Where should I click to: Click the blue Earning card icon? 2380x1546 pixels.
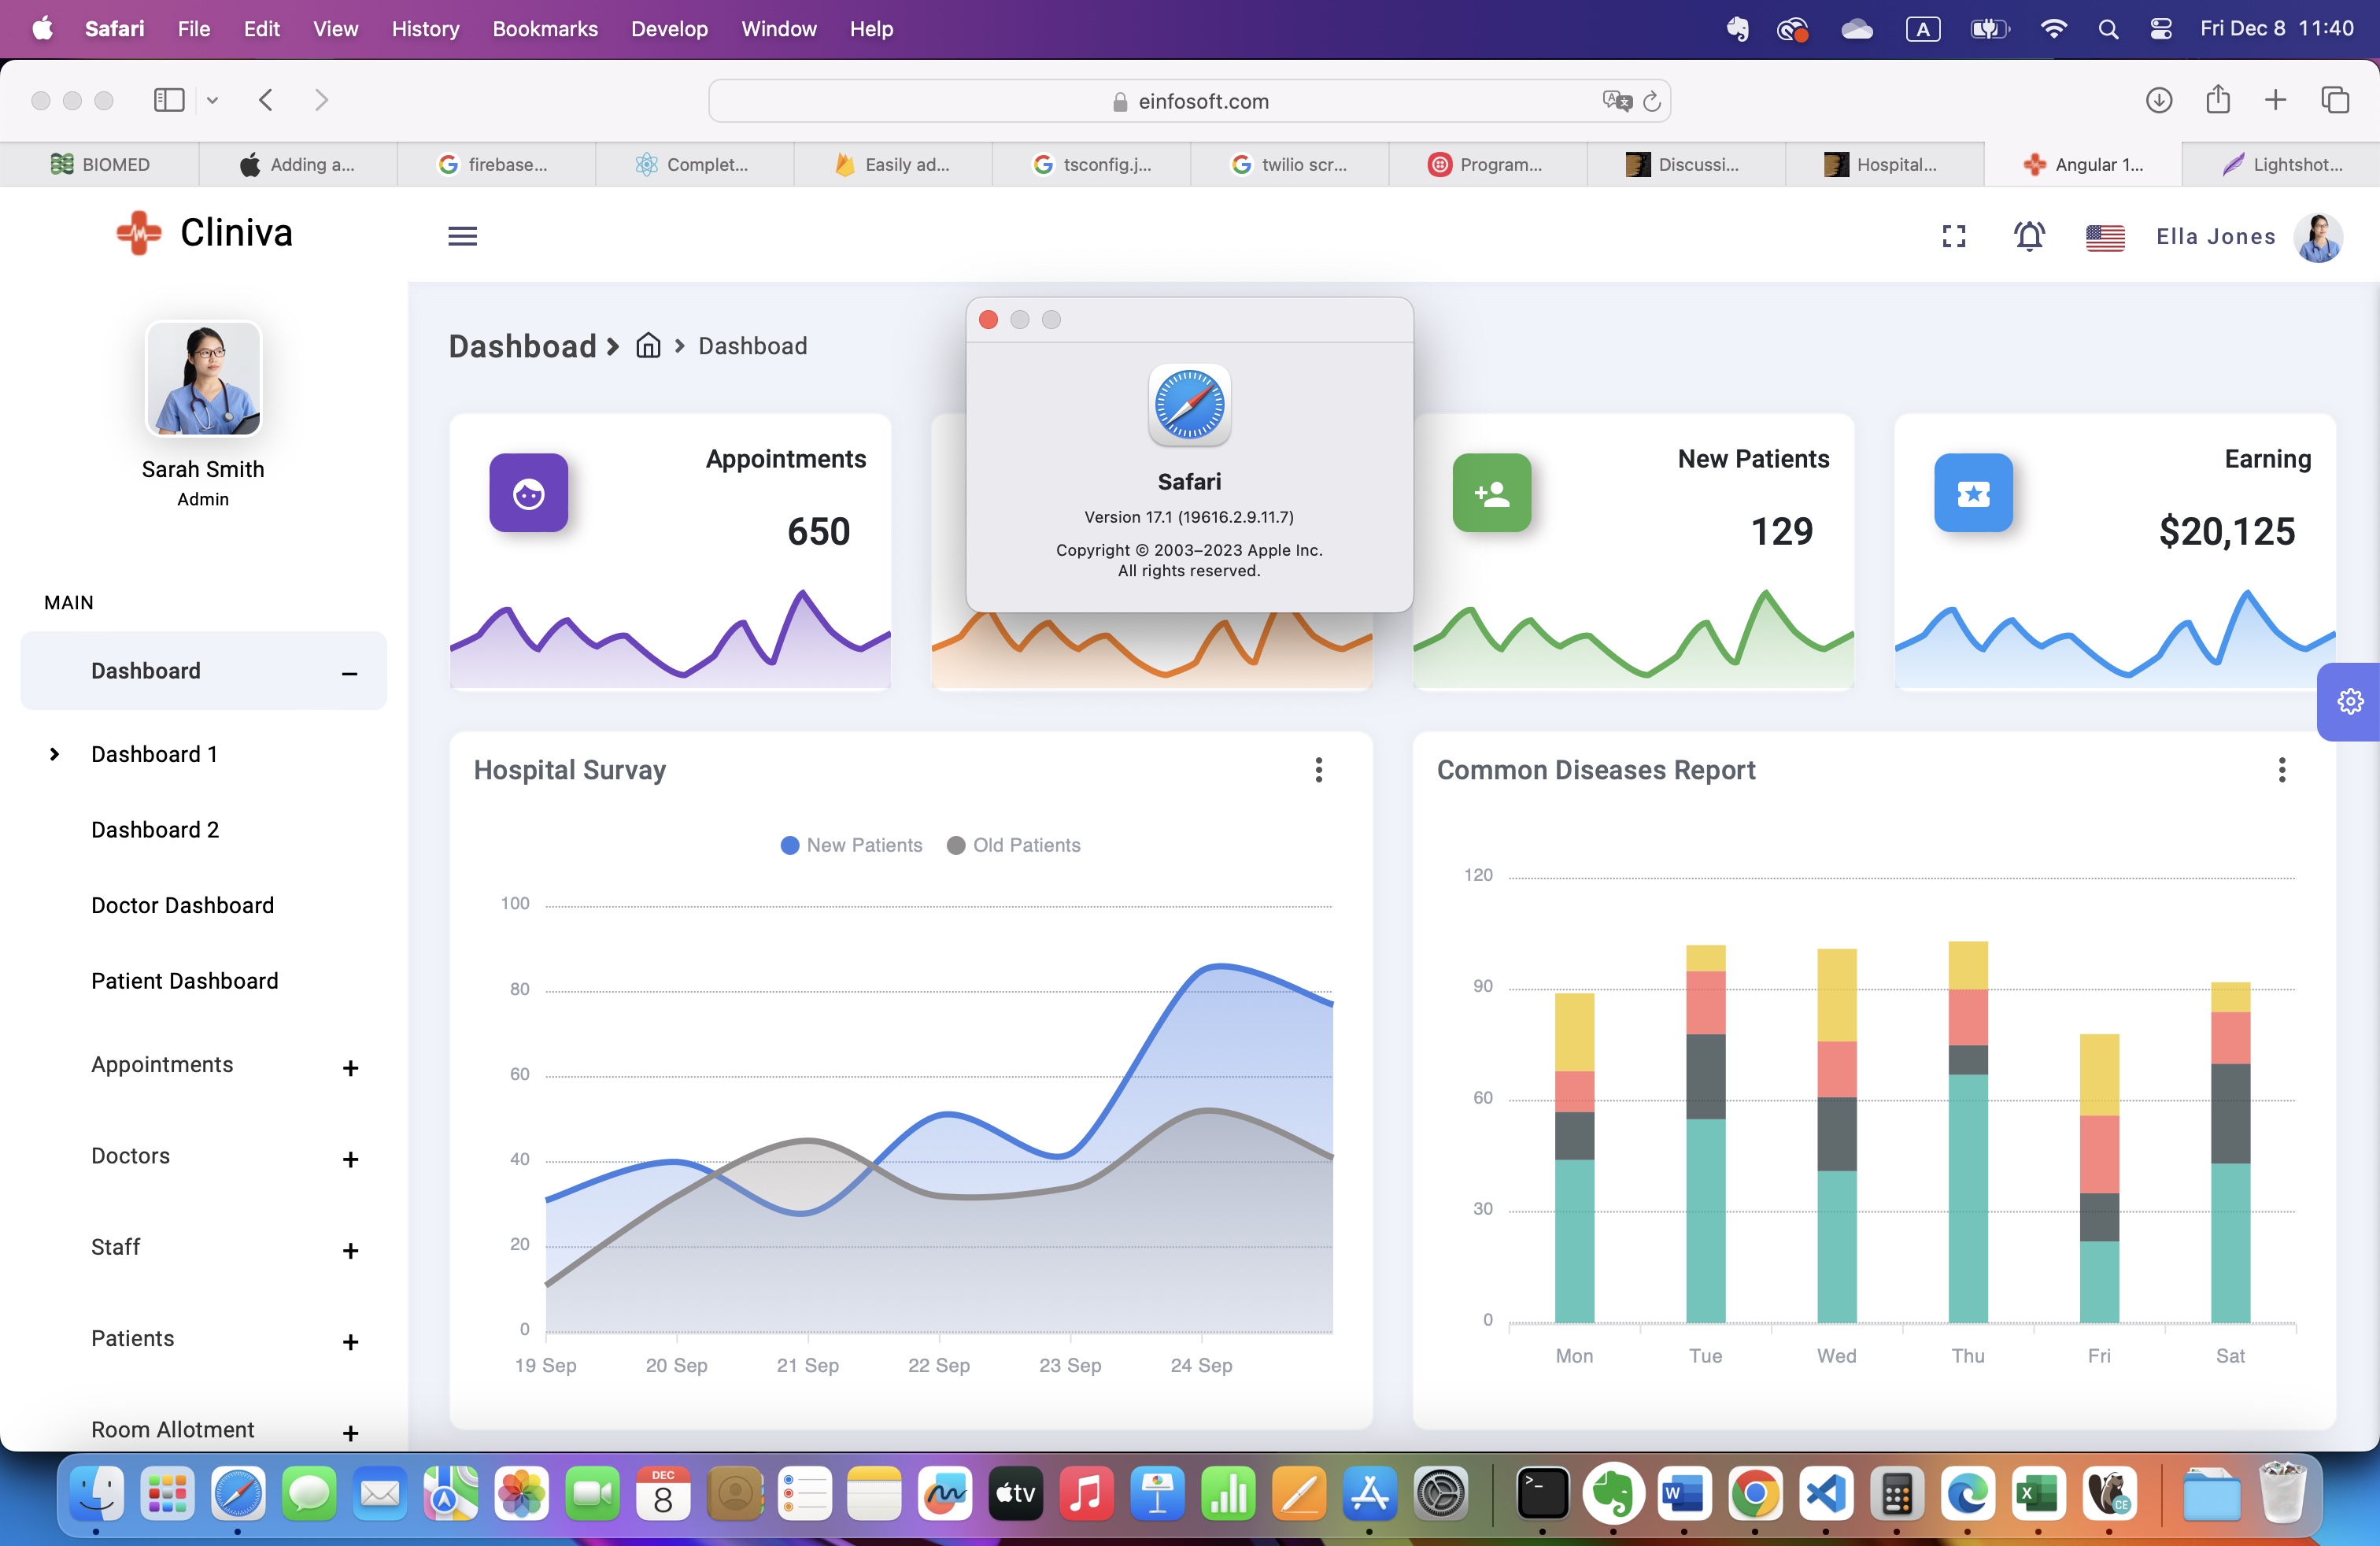tap(1973, 493)
